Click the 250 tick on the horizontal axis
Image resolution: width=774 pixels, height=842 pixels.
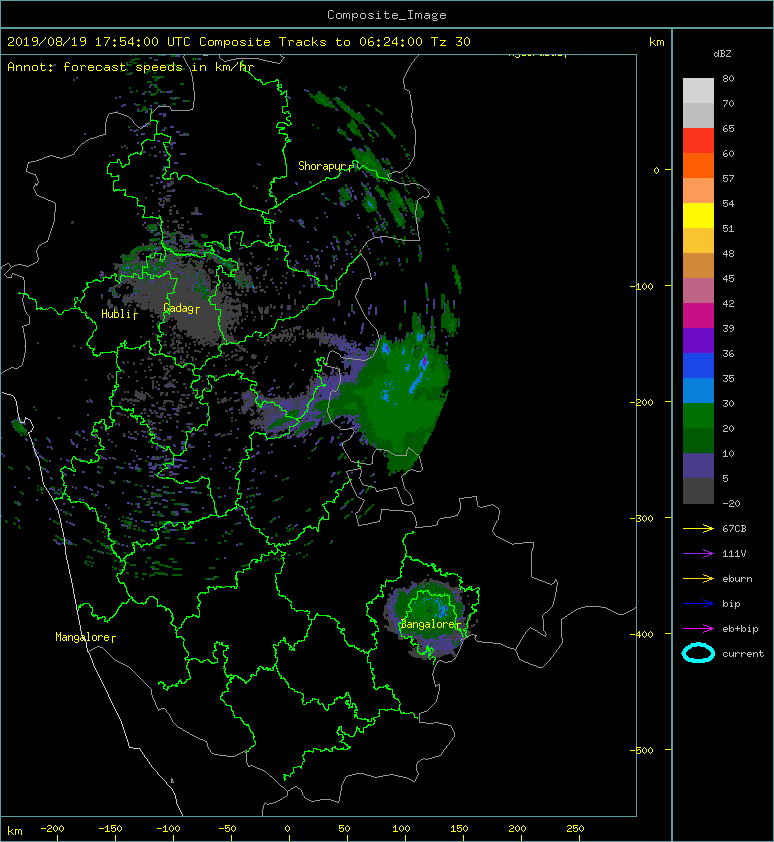tap(575, 829)
